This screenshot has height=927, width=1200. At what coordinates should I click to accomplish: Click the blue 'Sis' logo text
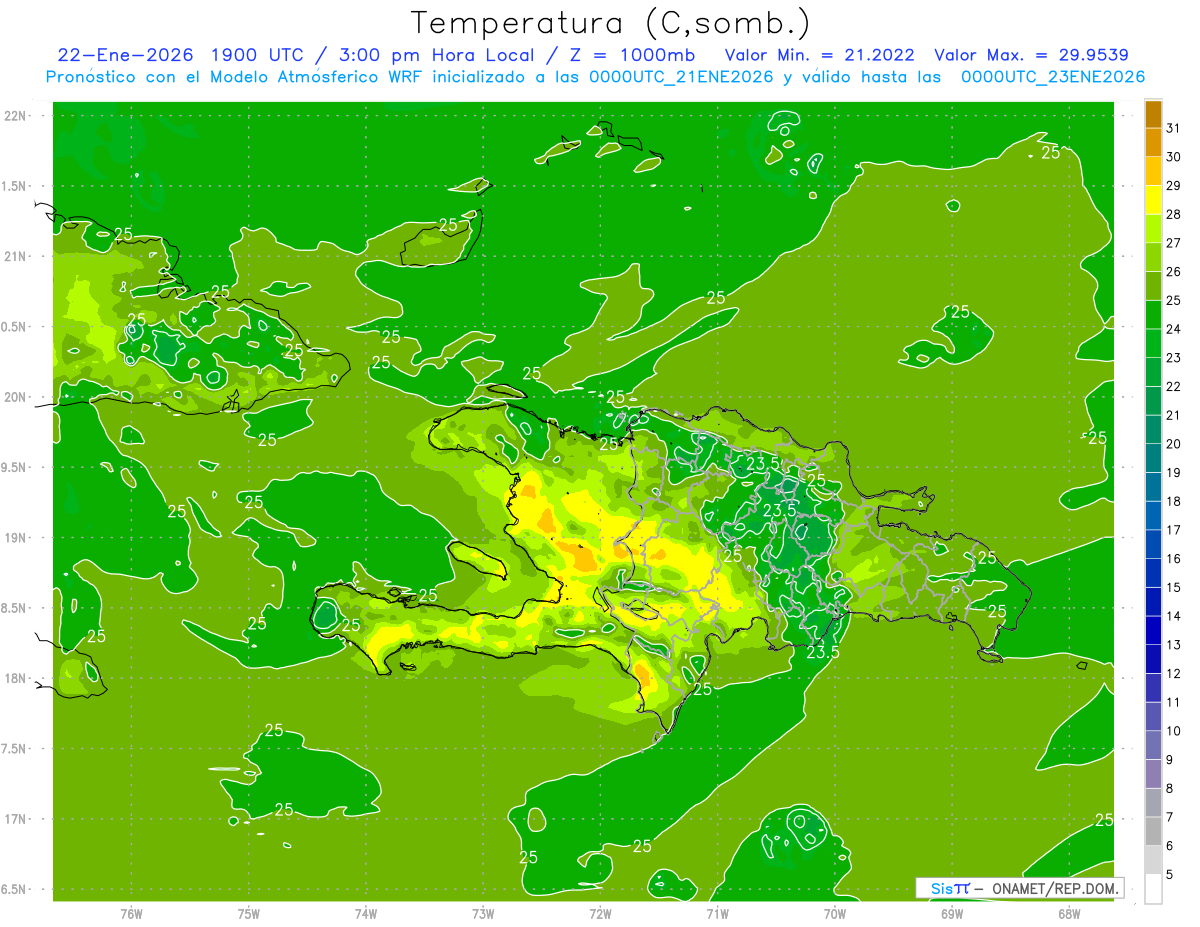point(941,888)
